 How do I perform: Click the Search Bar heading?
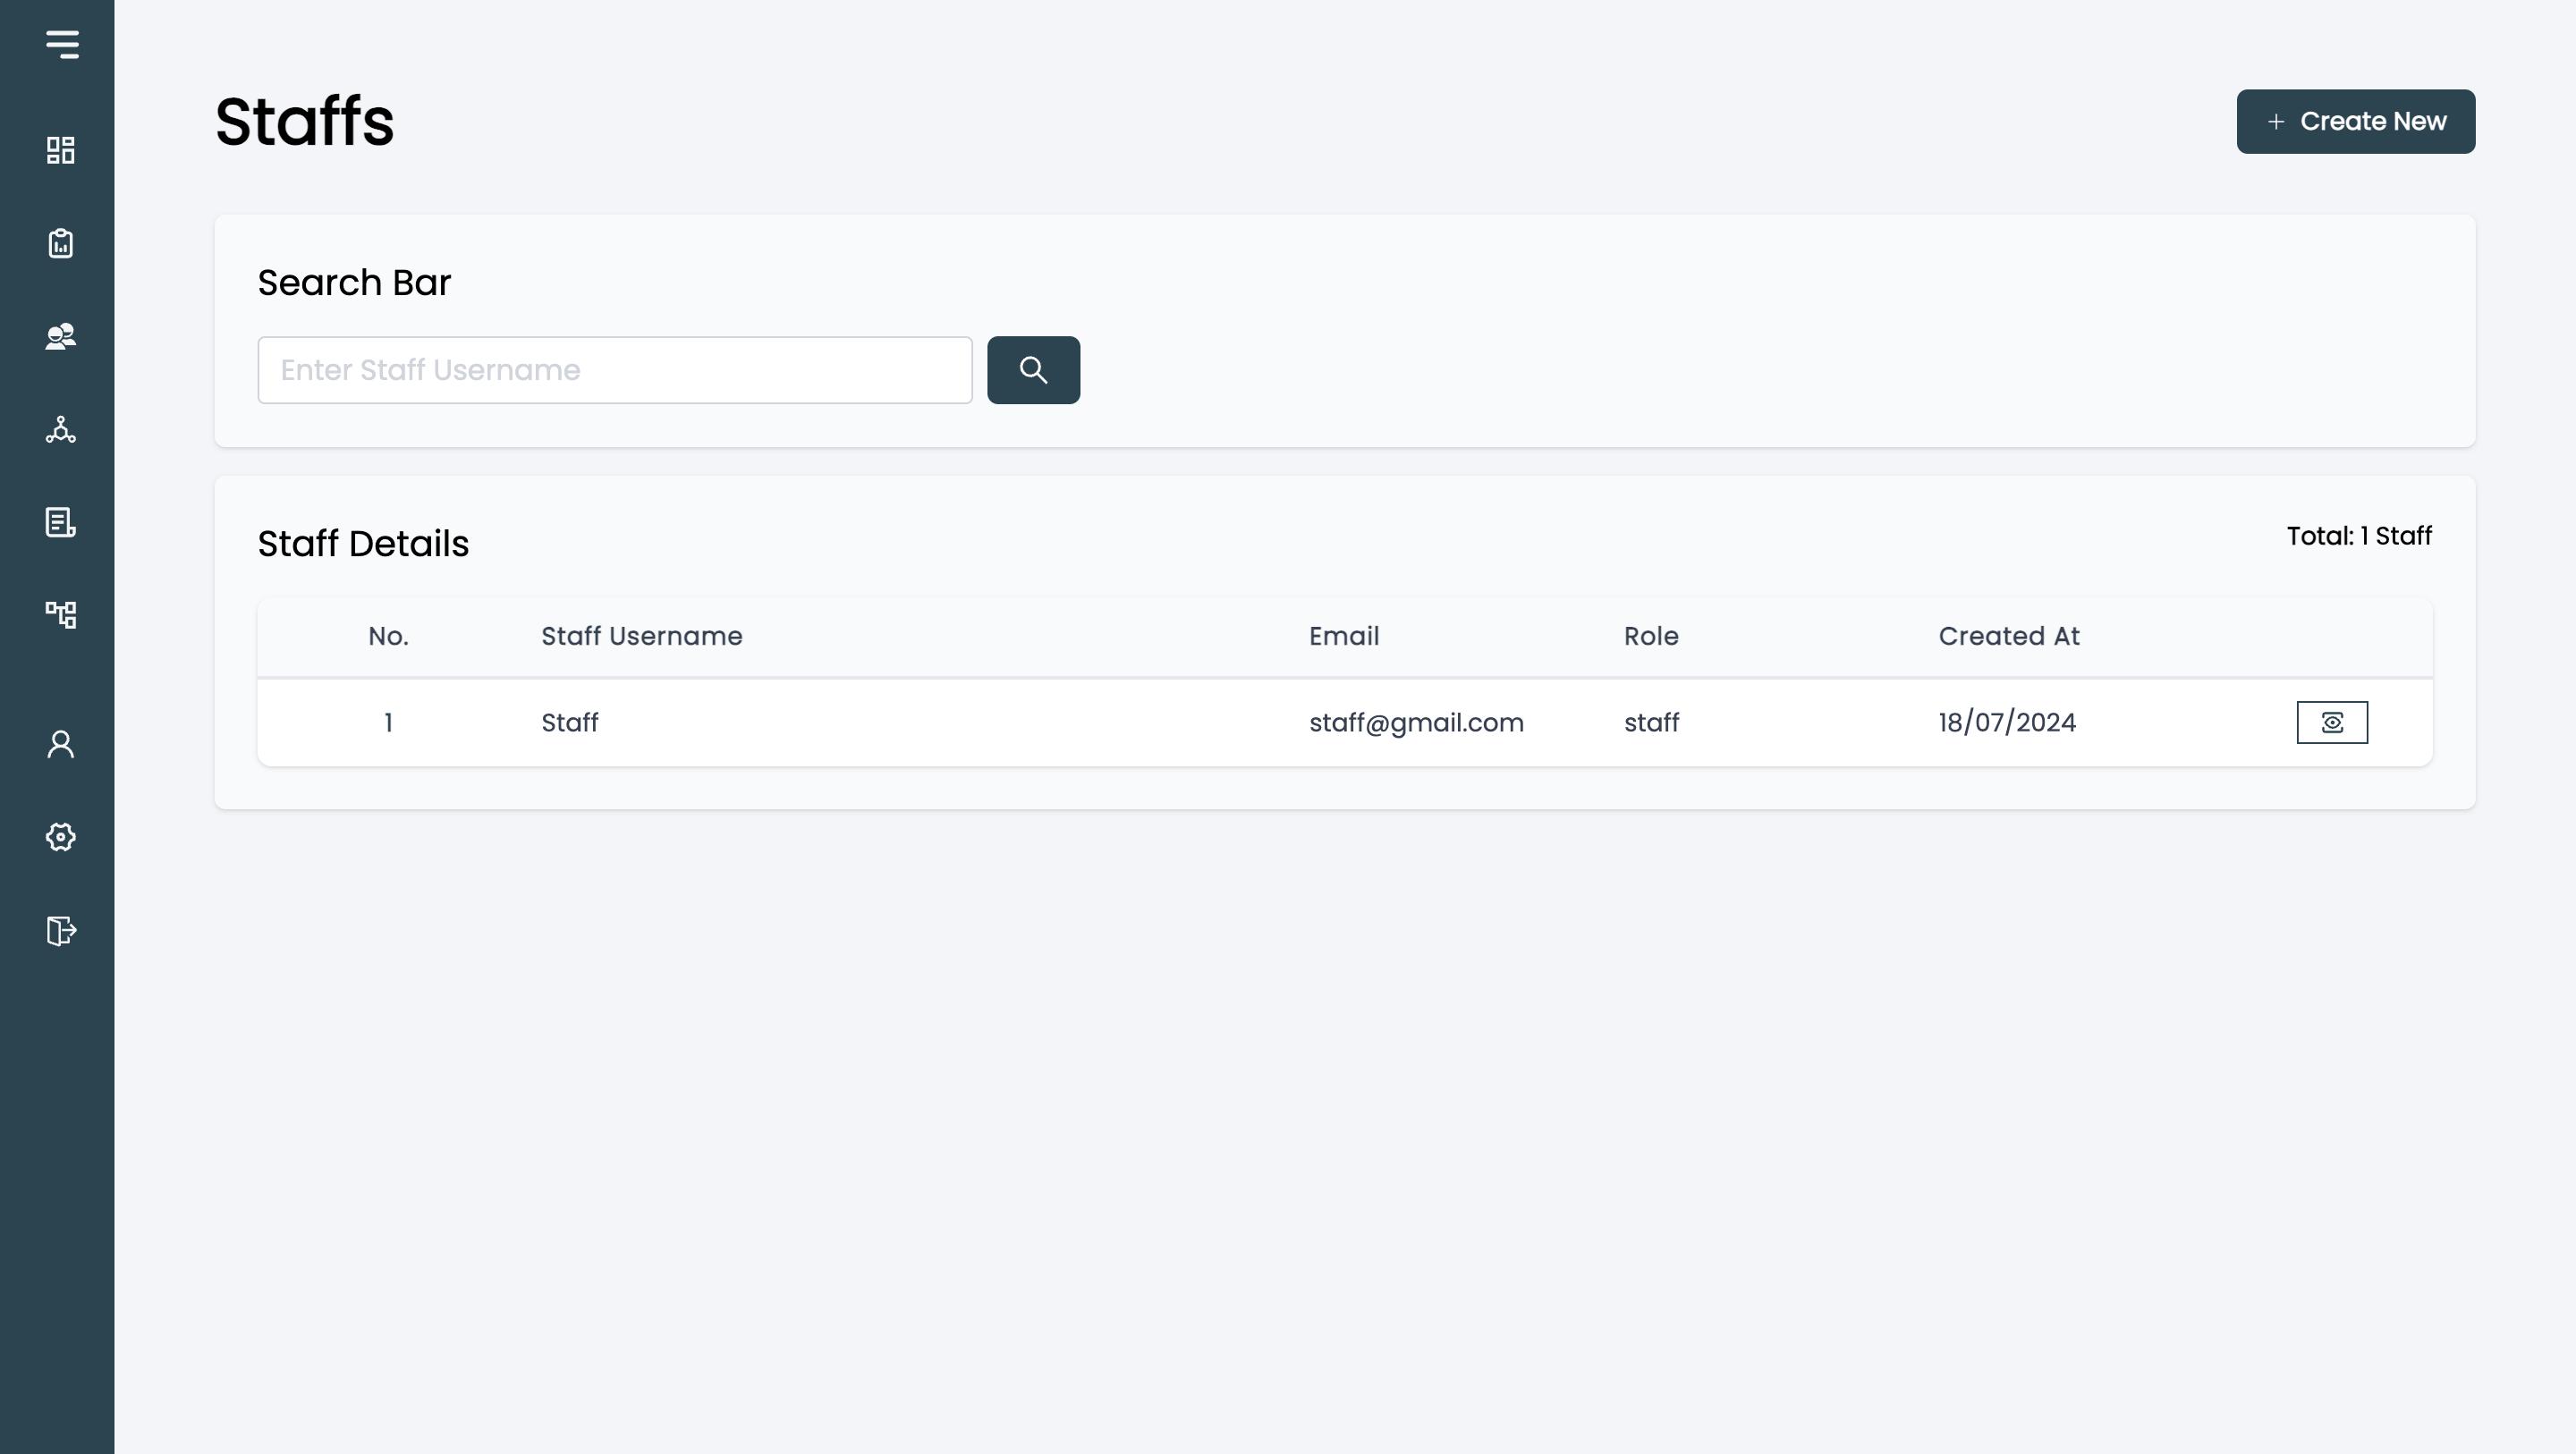(354, 283)
